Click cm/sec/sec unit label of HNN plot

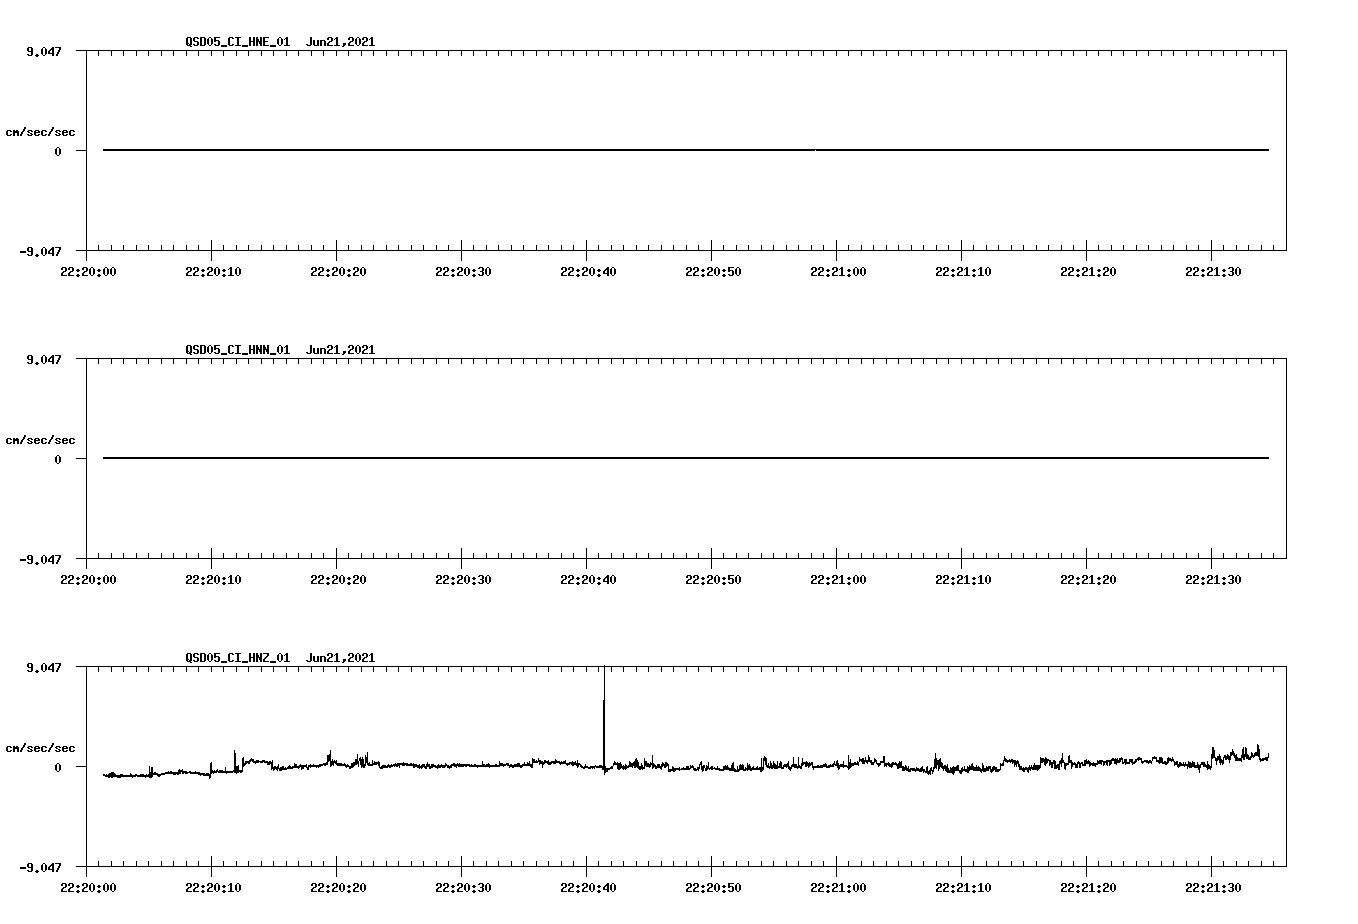click(40, 440)
